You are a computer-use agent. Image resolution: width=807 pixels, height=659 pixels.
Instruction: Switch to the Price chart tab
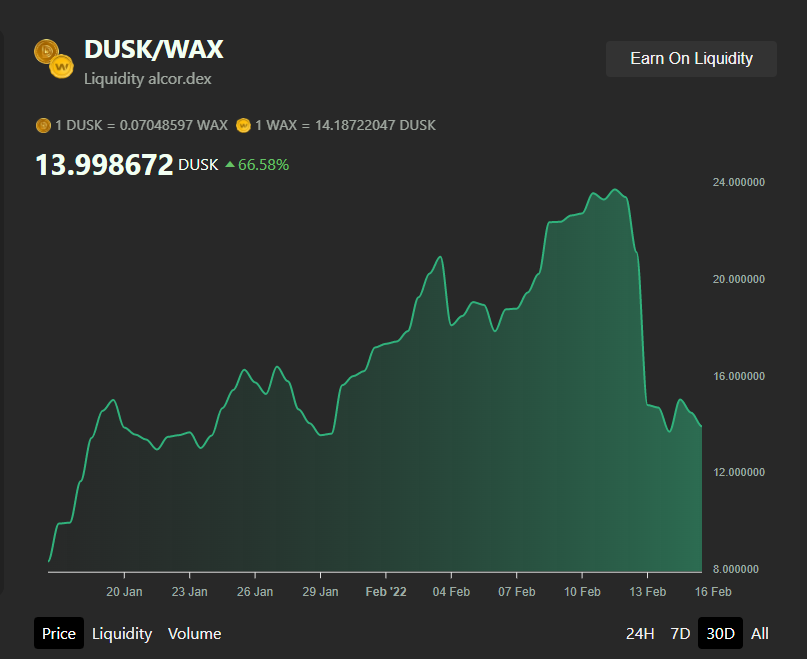[x=59, y=633]
